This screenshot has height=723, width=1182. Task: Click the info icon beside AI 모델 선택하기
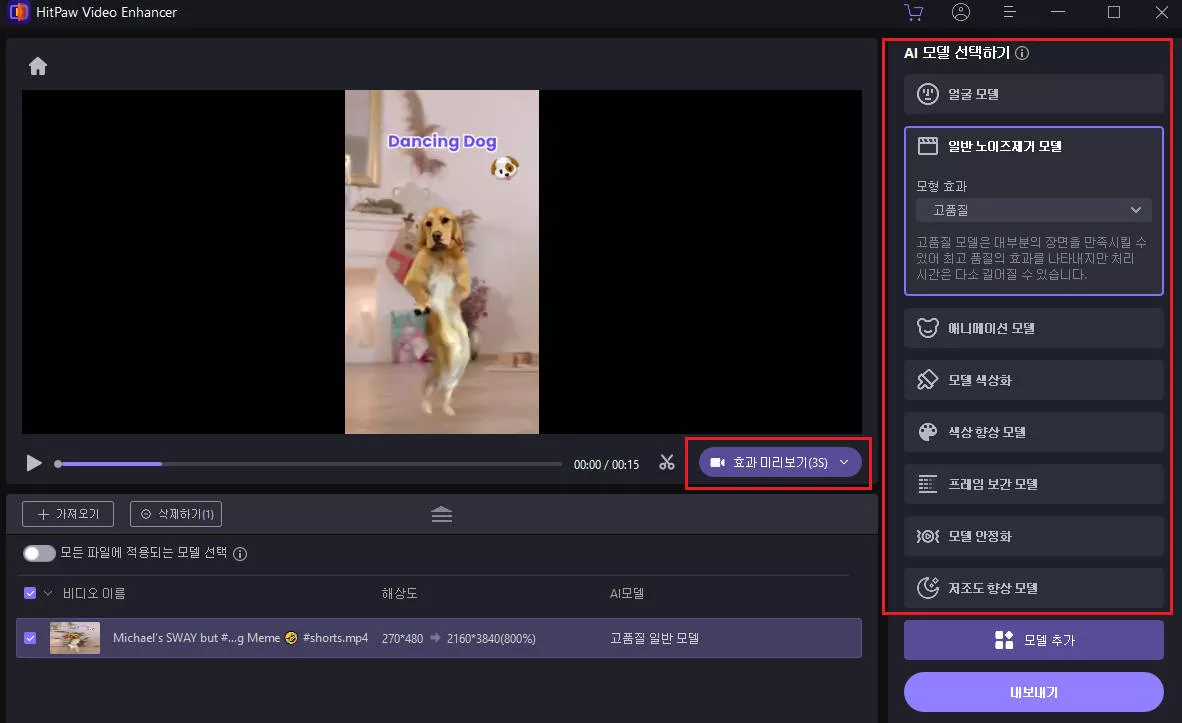click(x=1022, y=54)
